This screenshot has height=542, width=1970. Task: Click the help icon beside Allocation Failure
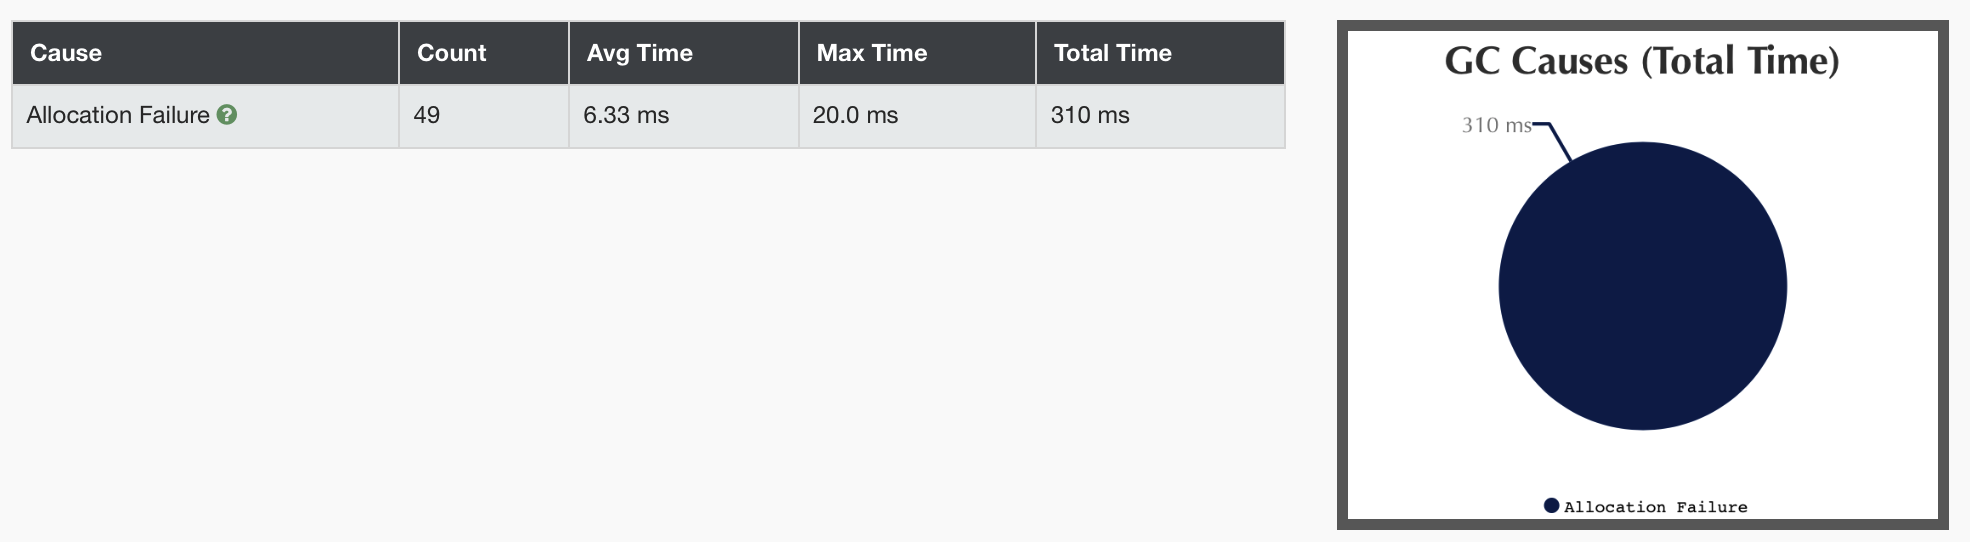[227, 115]
